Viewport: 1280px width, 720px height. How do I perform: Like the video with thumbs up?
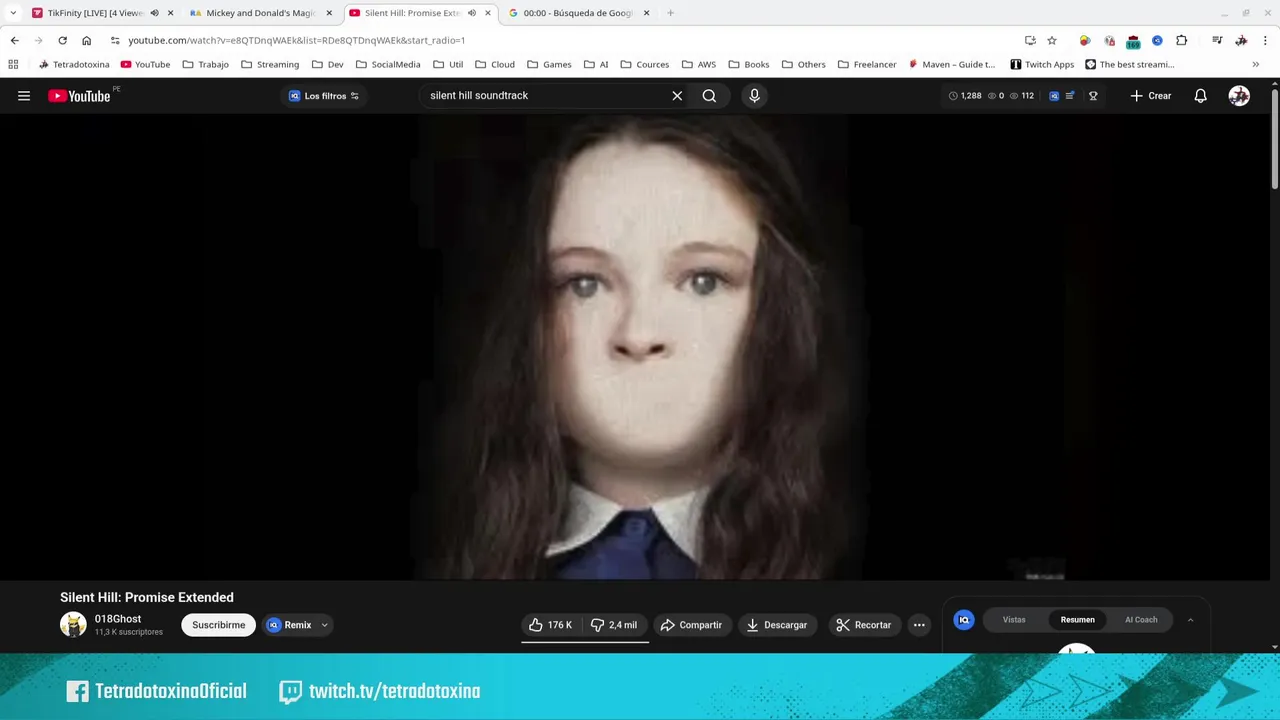[550, 625]
